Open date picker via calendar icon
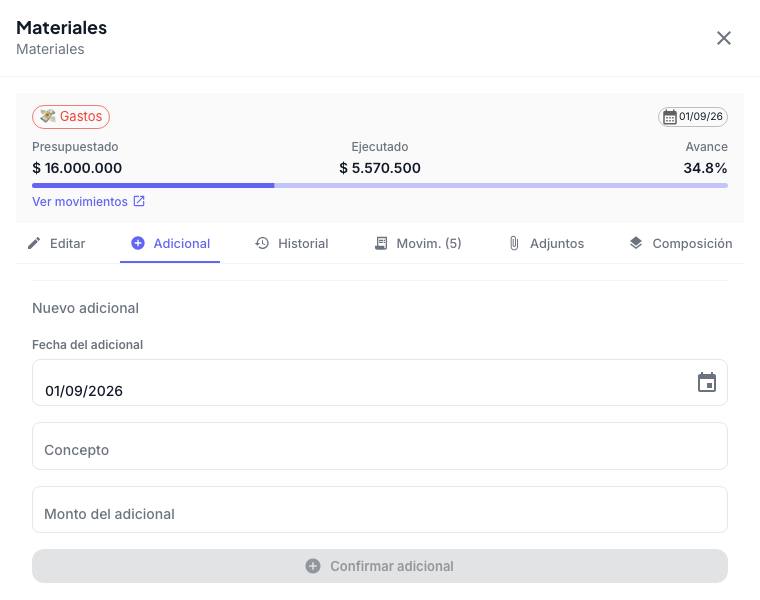760x600 pixels. pos(707,382)
